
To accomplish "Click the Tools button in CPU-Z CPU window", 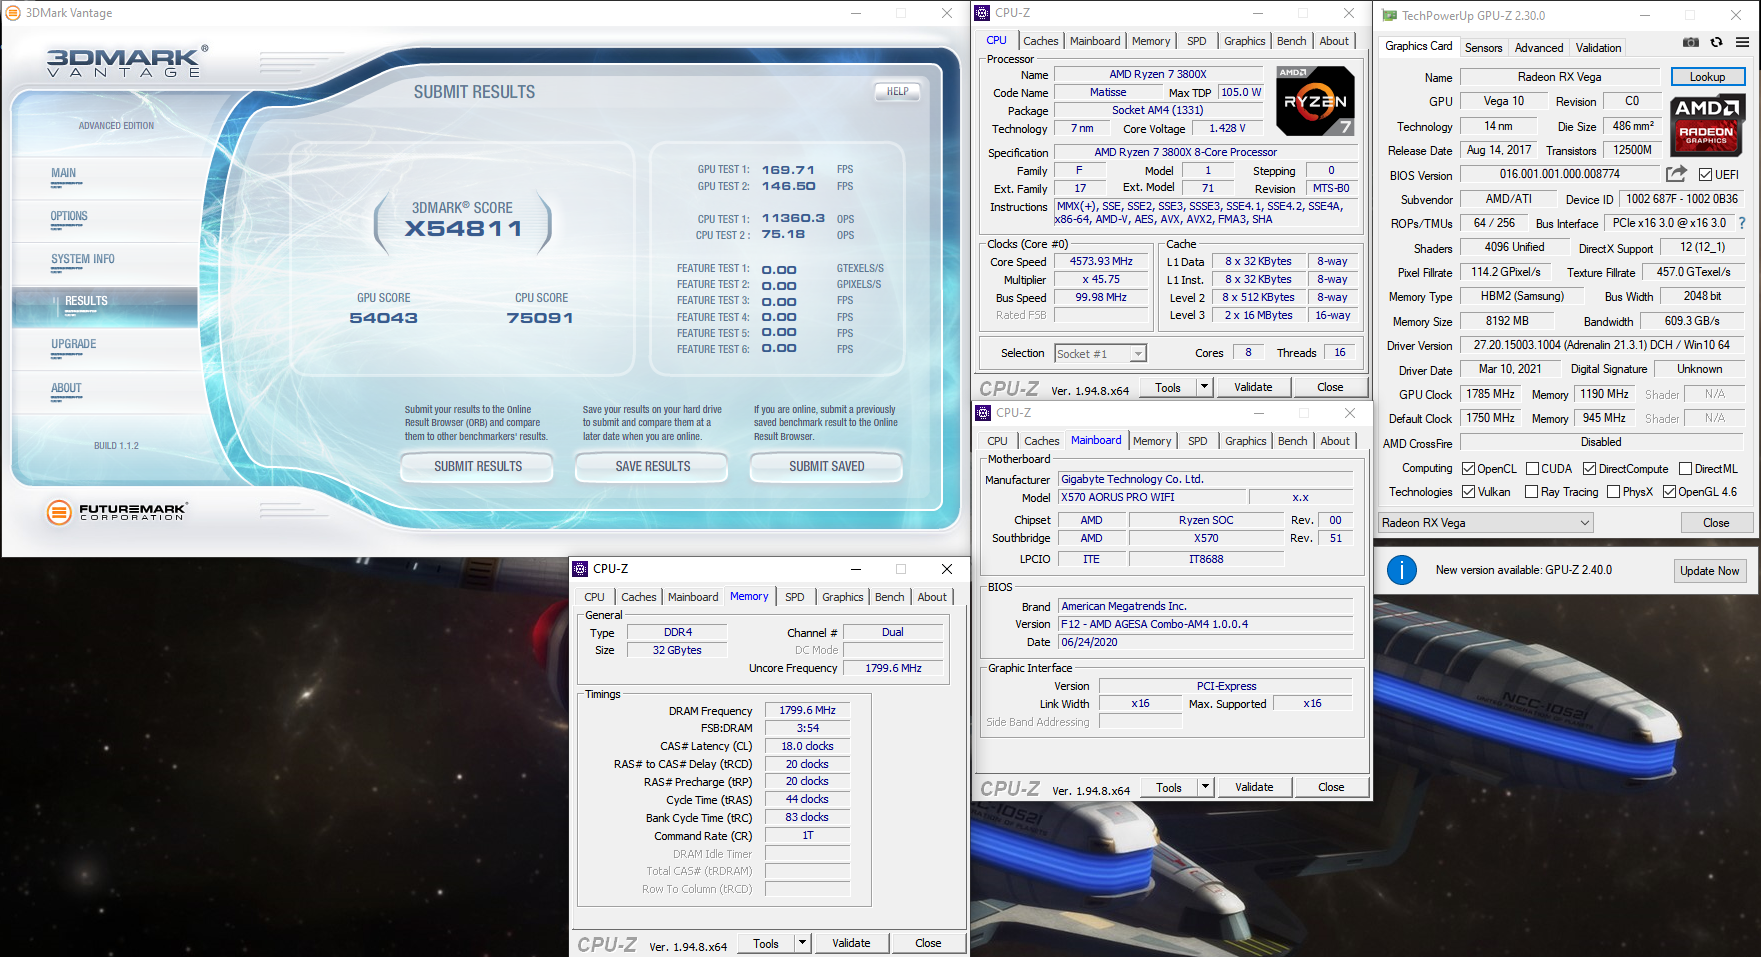I will [1168, 388].
